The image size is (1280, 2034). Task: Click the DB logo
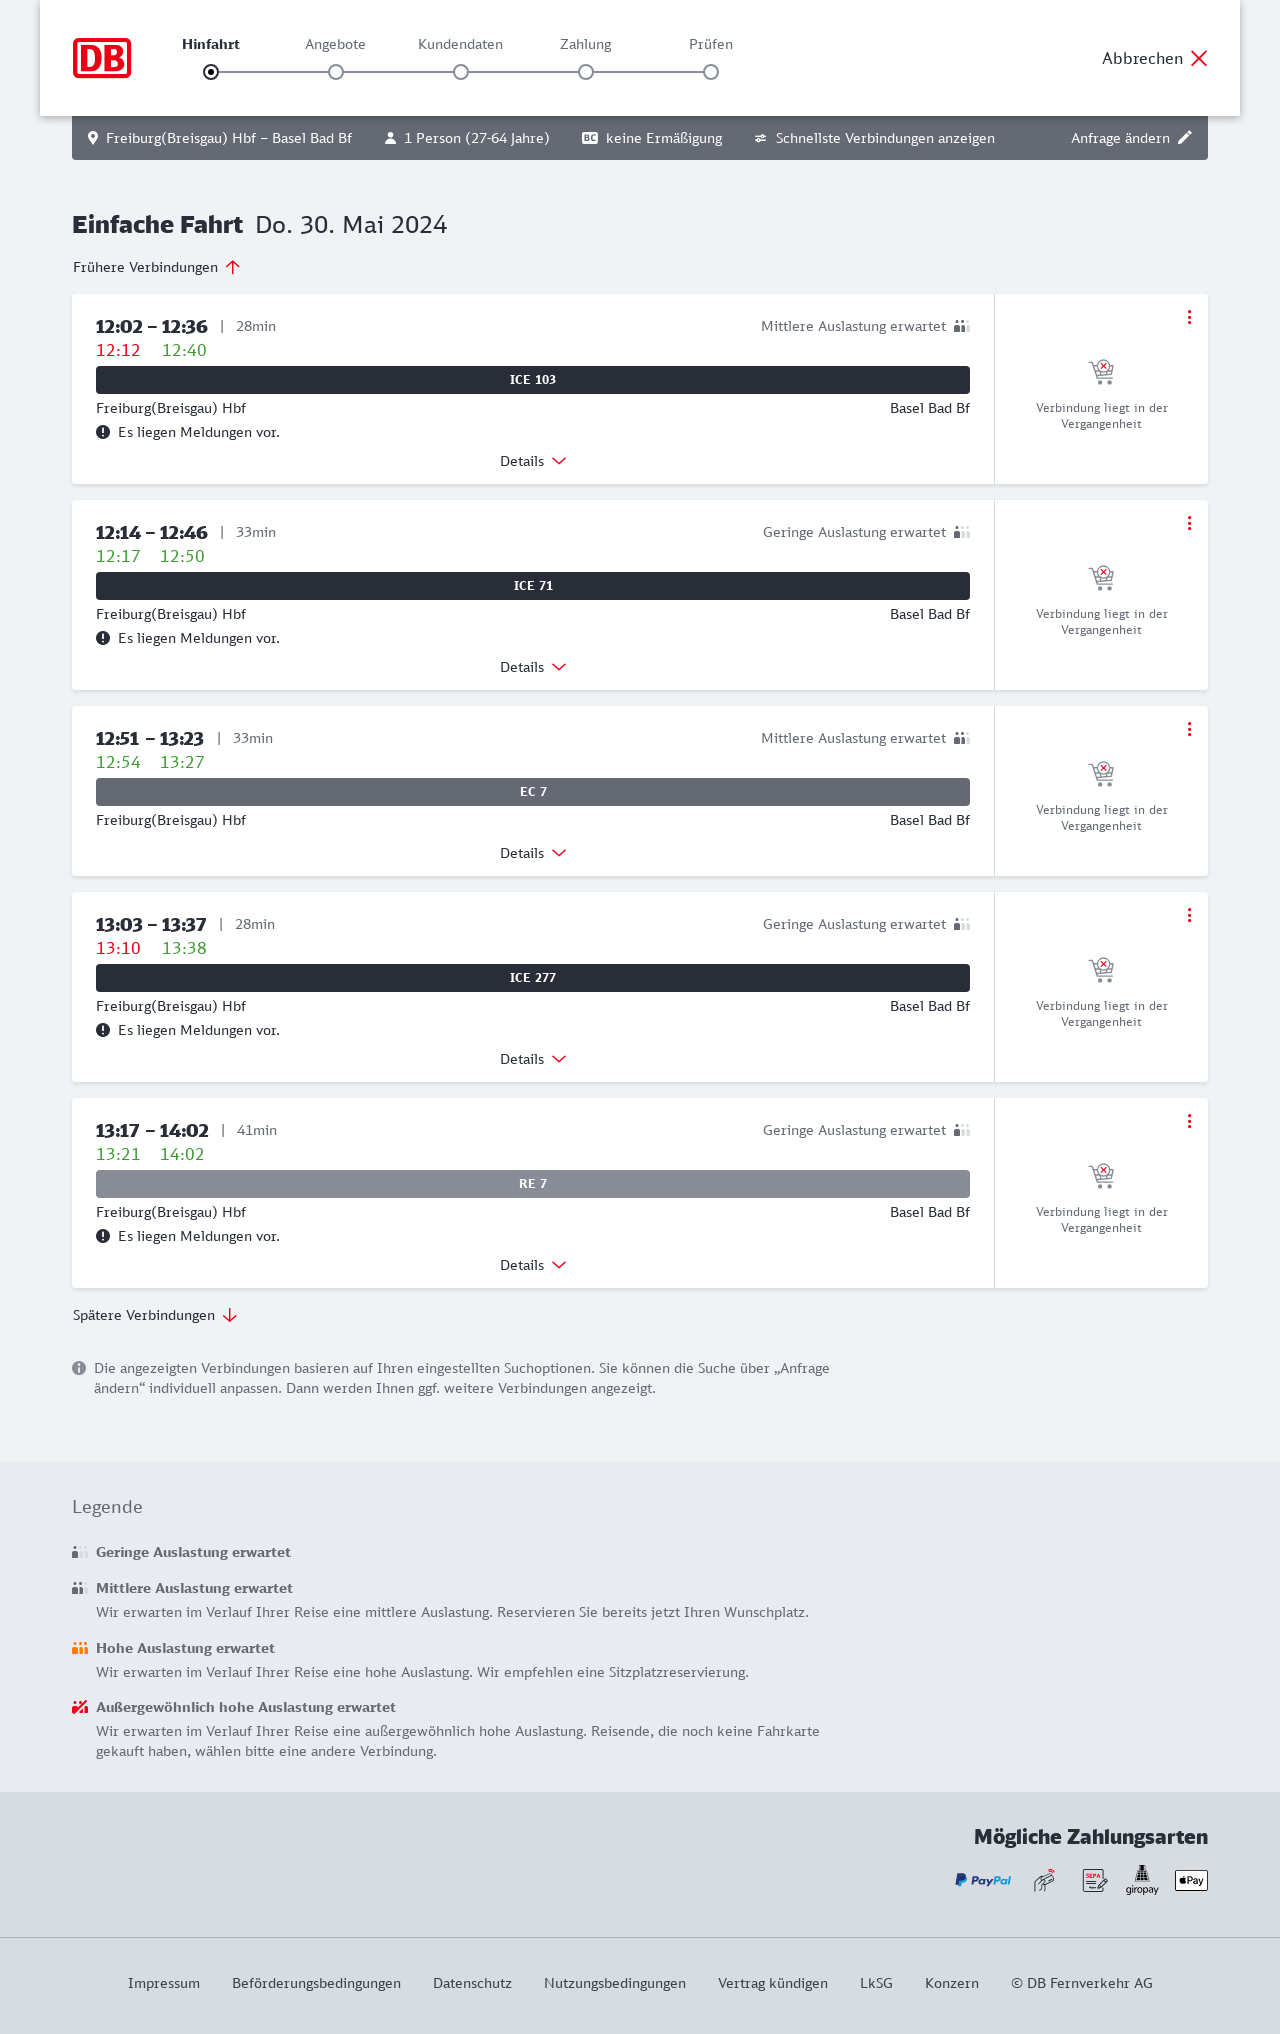point(102,58)
